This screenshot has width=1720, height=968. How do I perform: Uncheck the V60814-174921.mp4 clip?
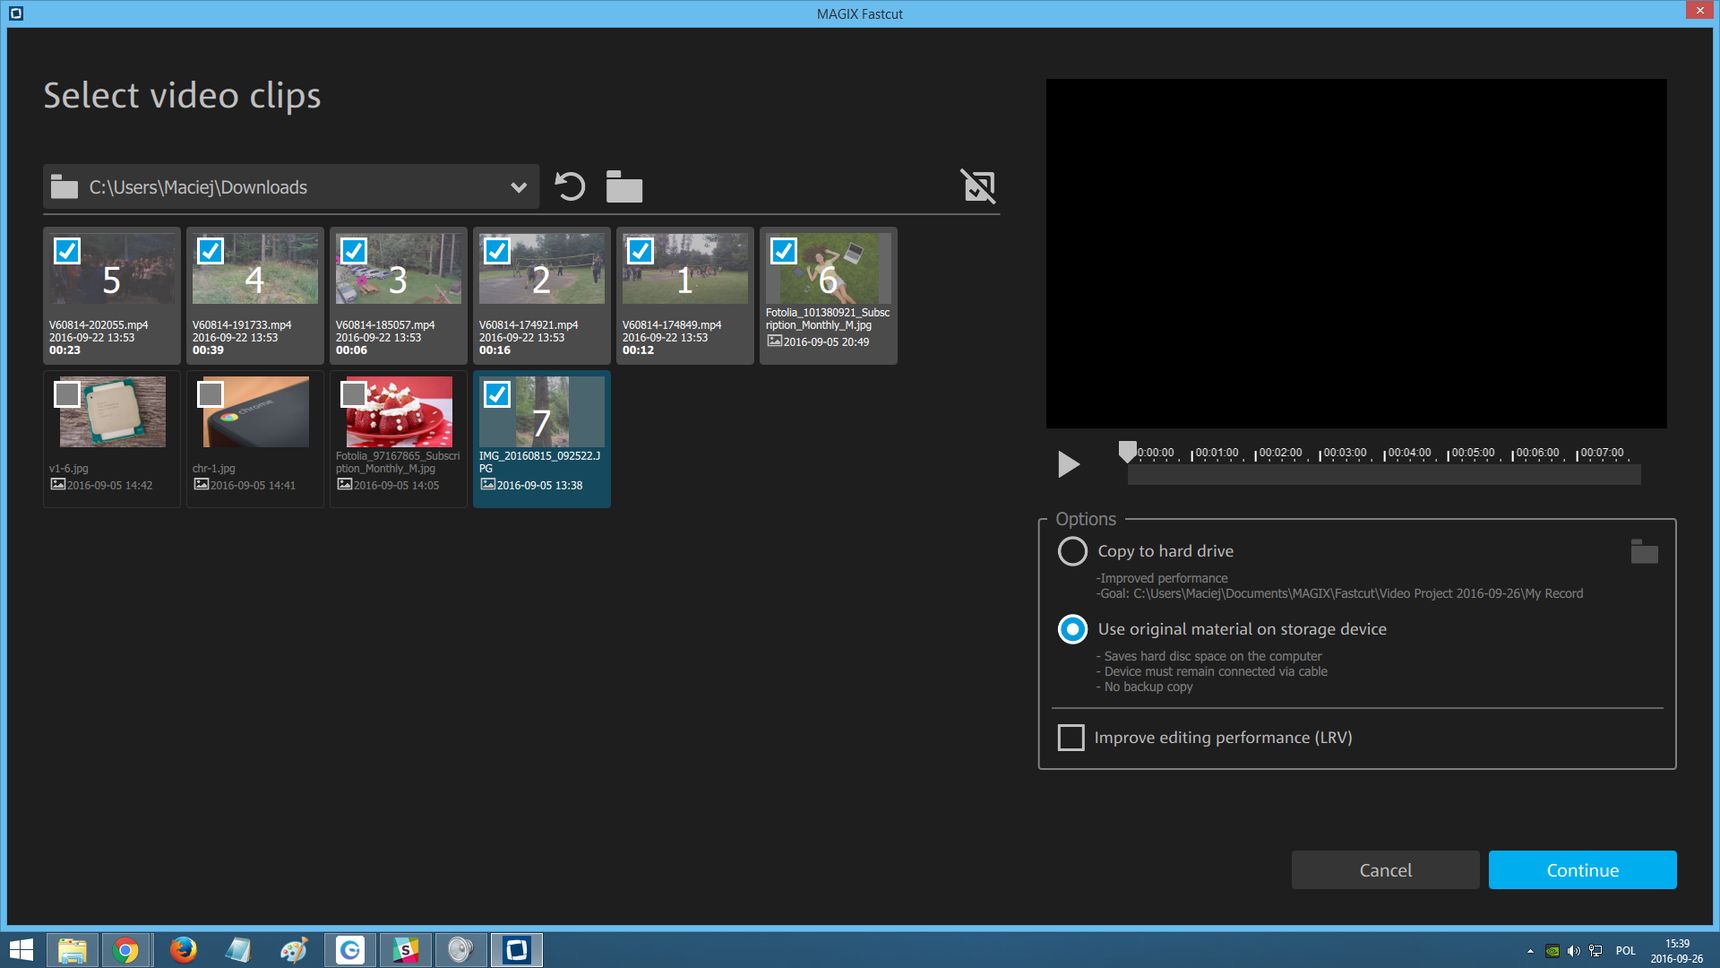point(497,251)
